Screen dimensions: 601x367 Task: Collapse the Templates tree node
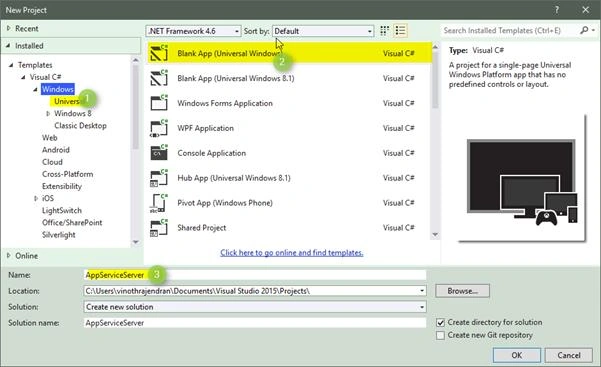coord(11,65)
